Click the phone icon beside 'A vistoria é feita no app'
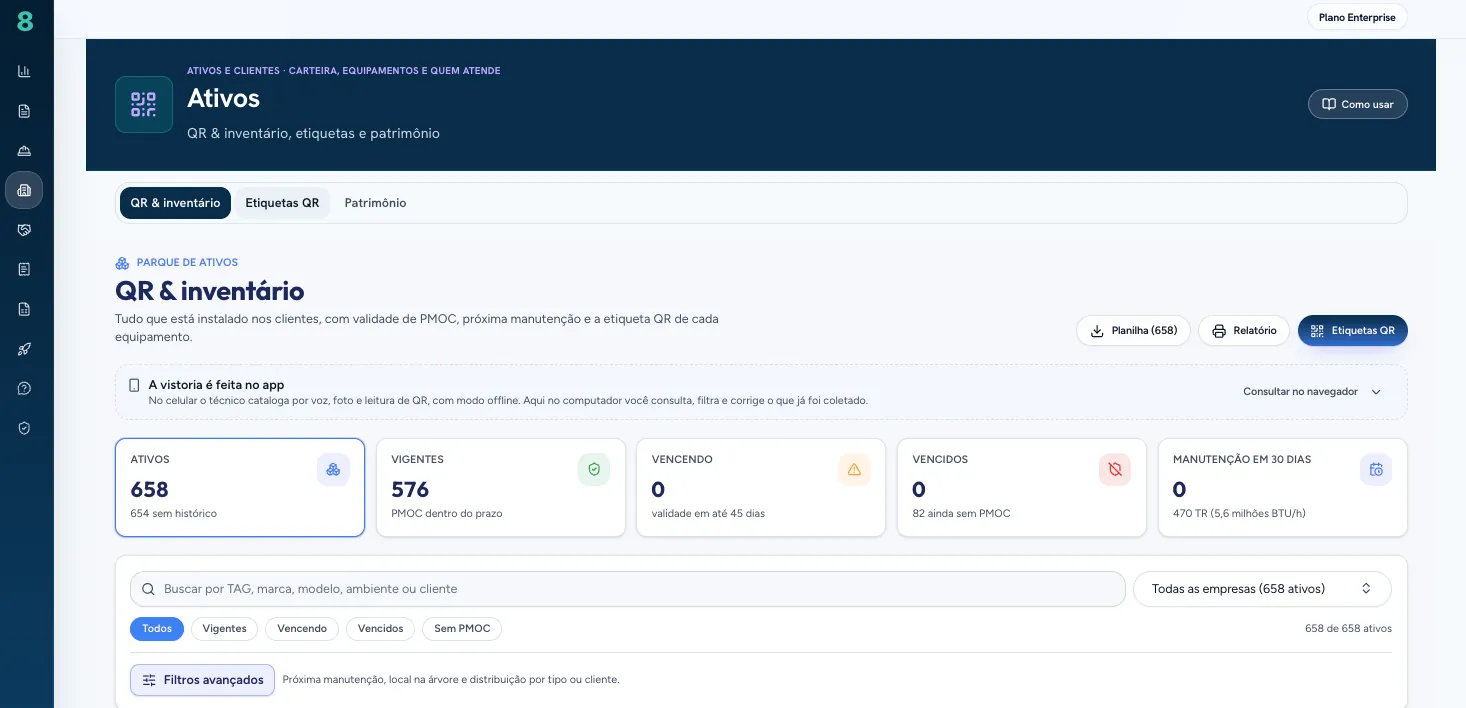Viewport: 1466px width, 708px height. 134,385
